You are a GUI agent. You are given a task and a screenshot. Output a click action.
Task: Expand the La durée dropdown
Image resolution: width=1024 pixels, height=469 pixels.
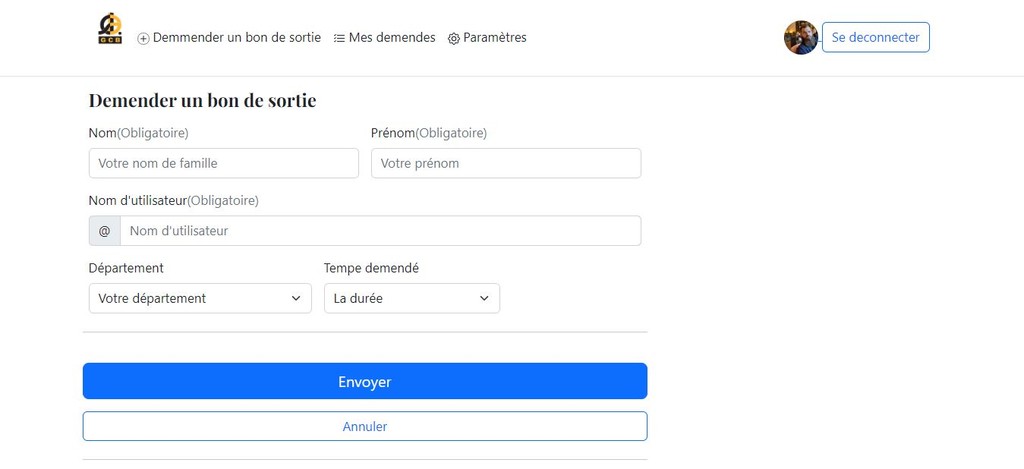click(x=411, y=298)
